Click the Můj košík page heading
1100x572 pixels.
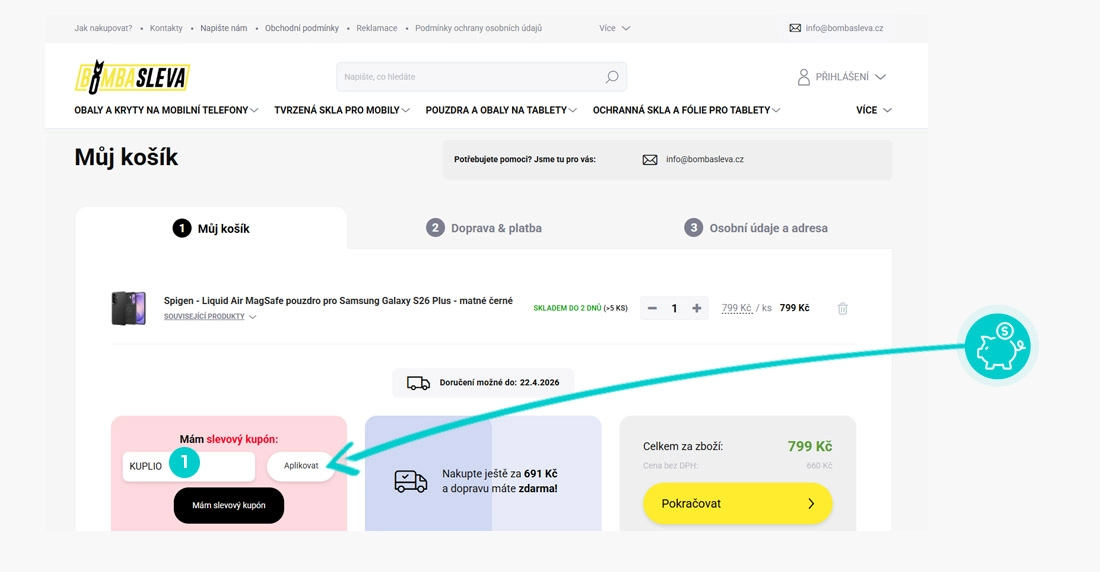click(126, 158)
